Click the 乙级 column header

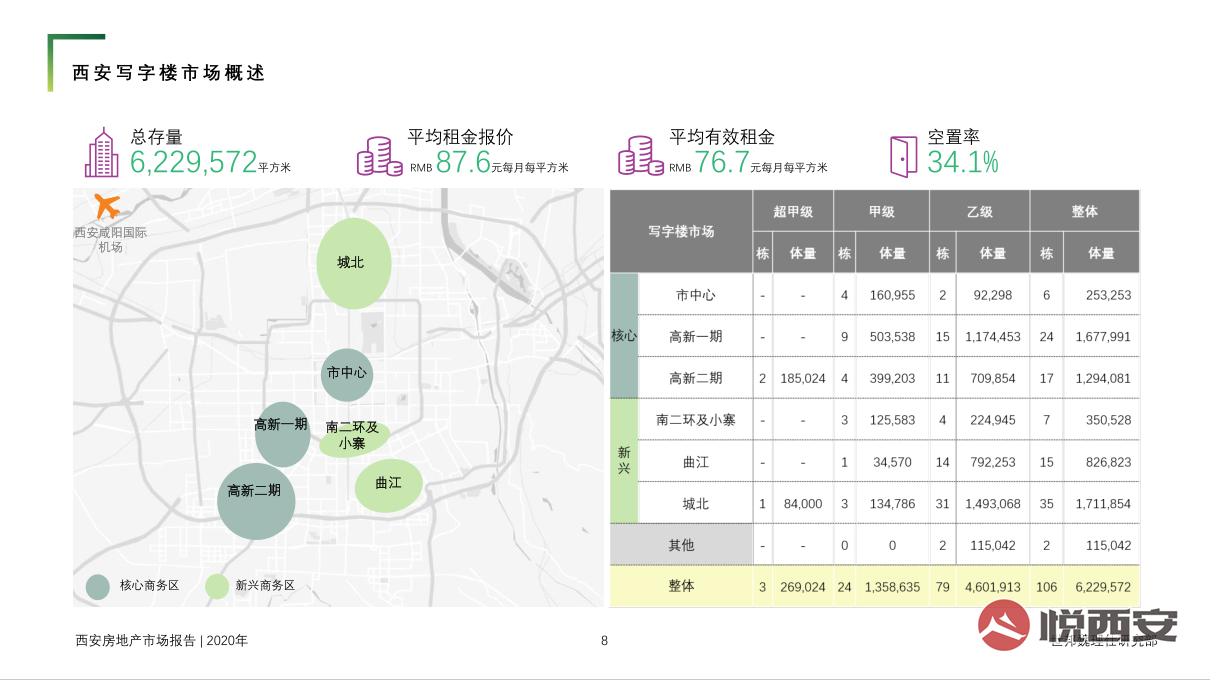(x=979, y=211)
